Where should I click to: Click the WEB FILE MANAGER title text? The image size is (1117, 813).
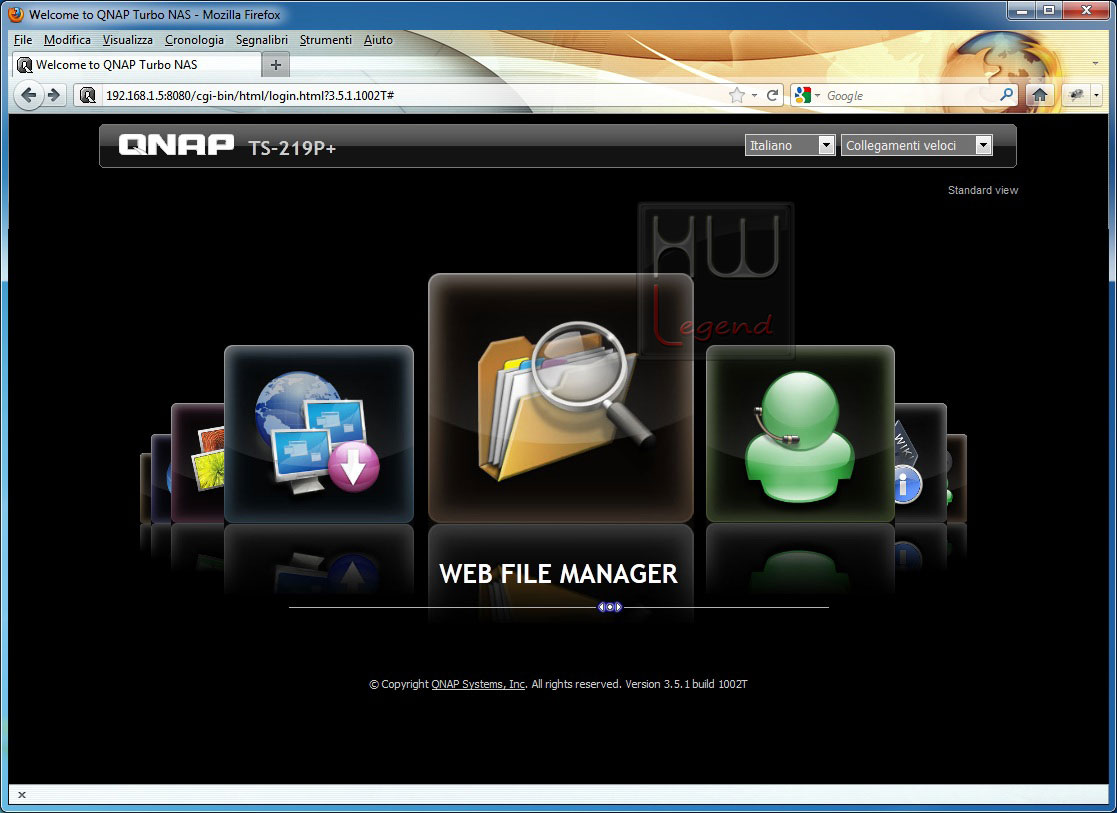click(558, 574)
